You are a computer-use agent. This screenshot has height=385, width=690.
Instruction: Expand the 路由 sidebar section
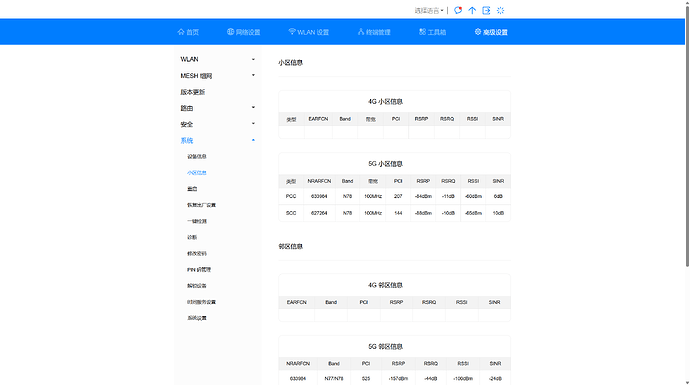tap(217, 108)
